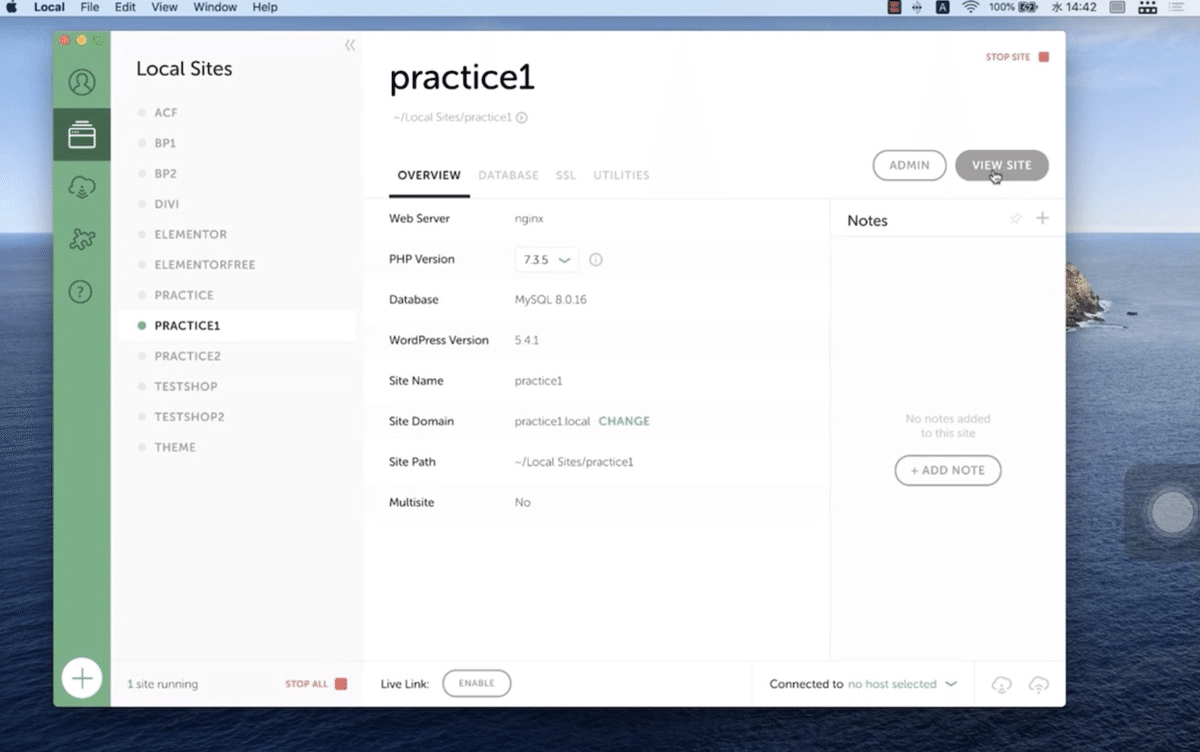Click the Wi-Fi icon in menu bar
Image resolution: width=1200 pixels, height=752 pixels.
tap(970, 7)
